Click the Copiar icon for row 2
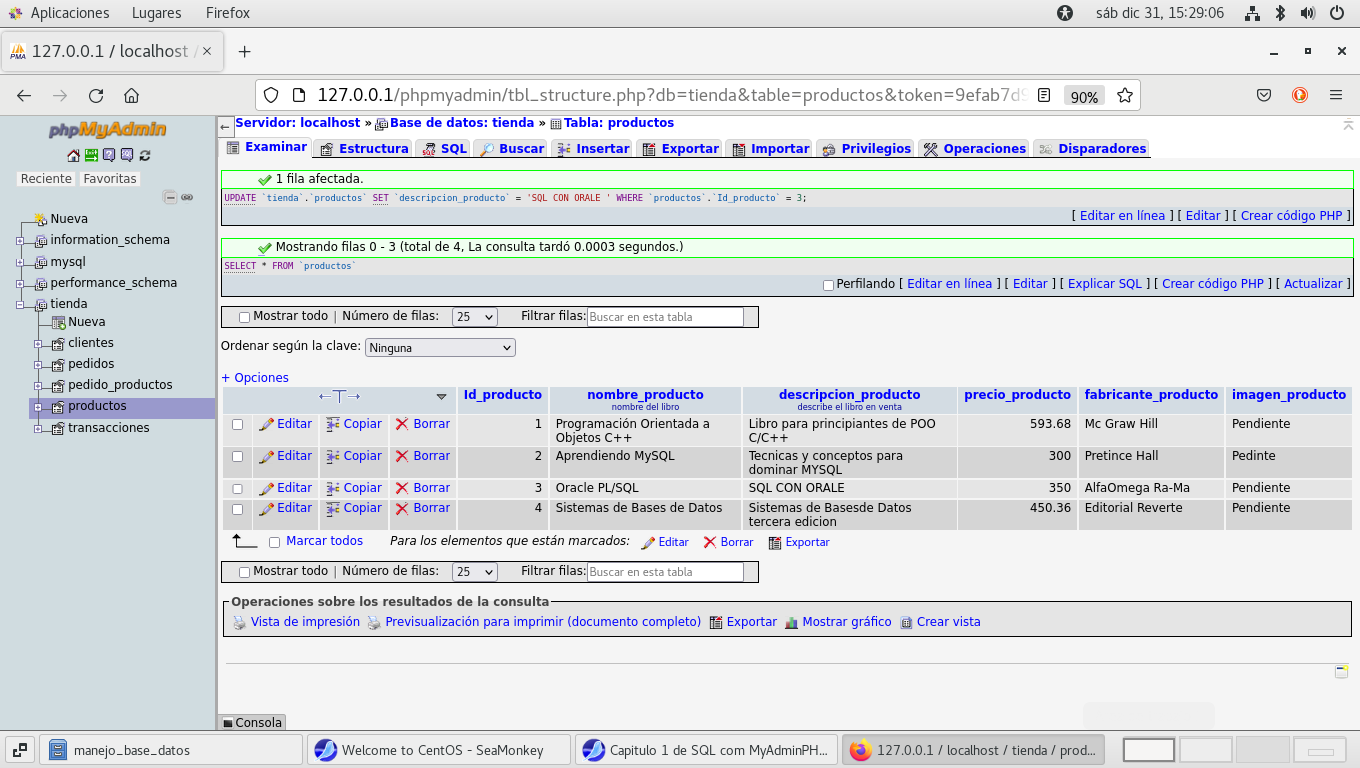Image resolution: width=1360 pixels, height=768 pixels. [x=333, y=456]
